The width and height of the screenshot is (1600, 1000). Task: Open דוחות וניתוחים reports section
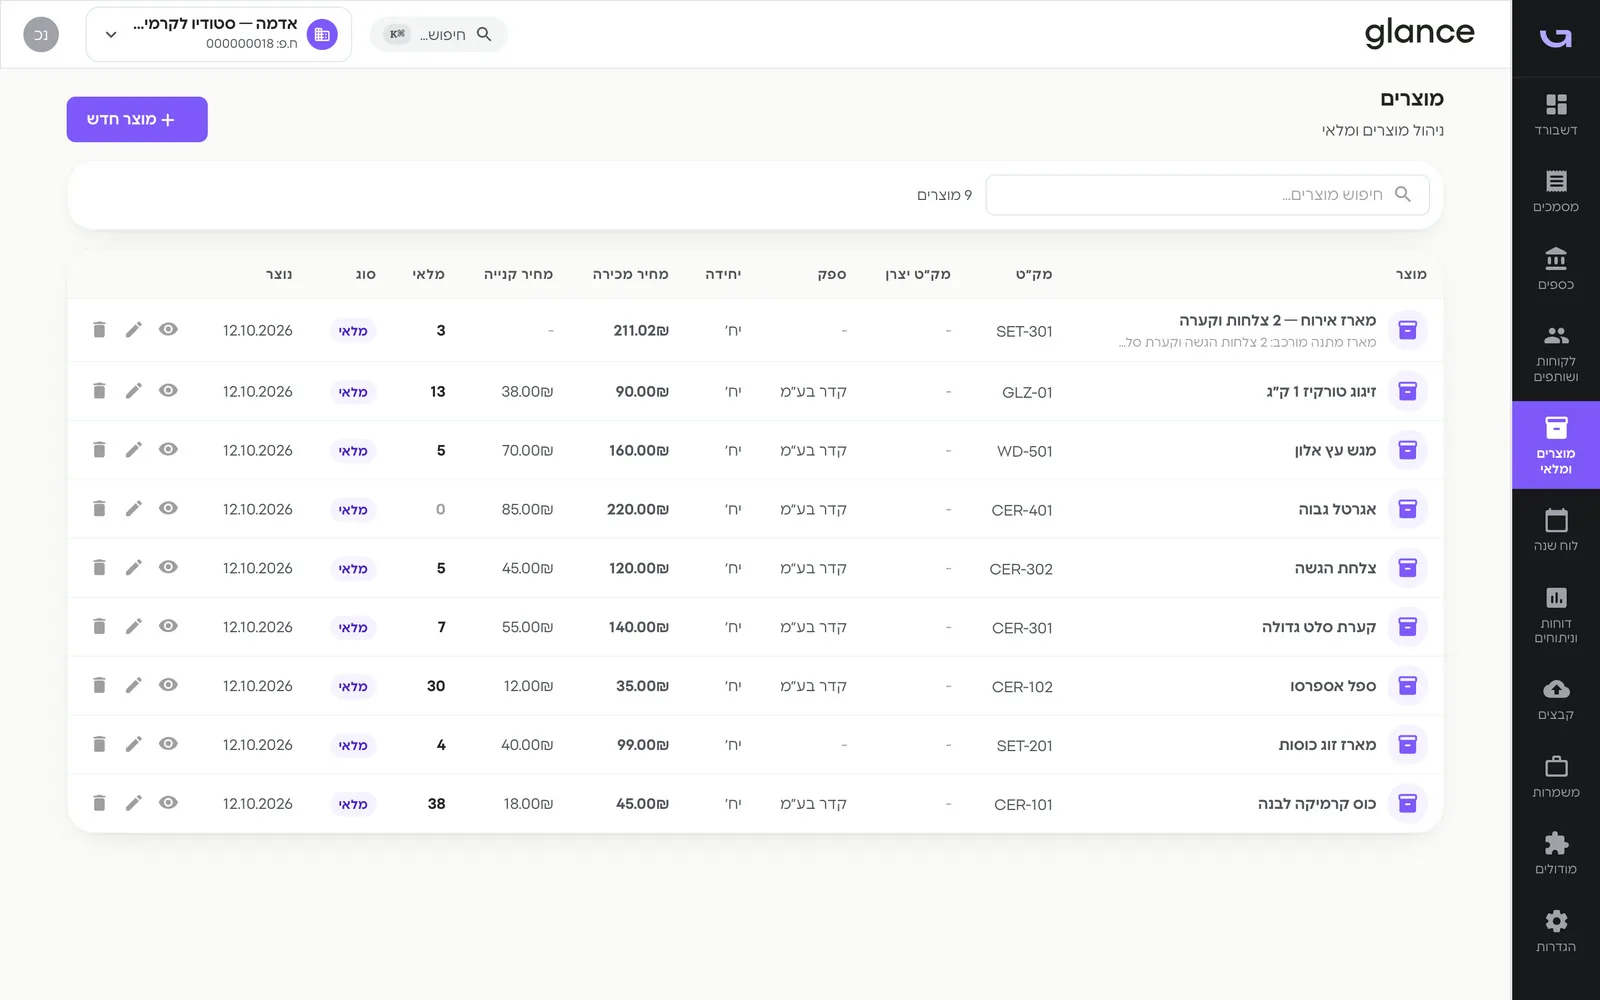click(1556, 615)
